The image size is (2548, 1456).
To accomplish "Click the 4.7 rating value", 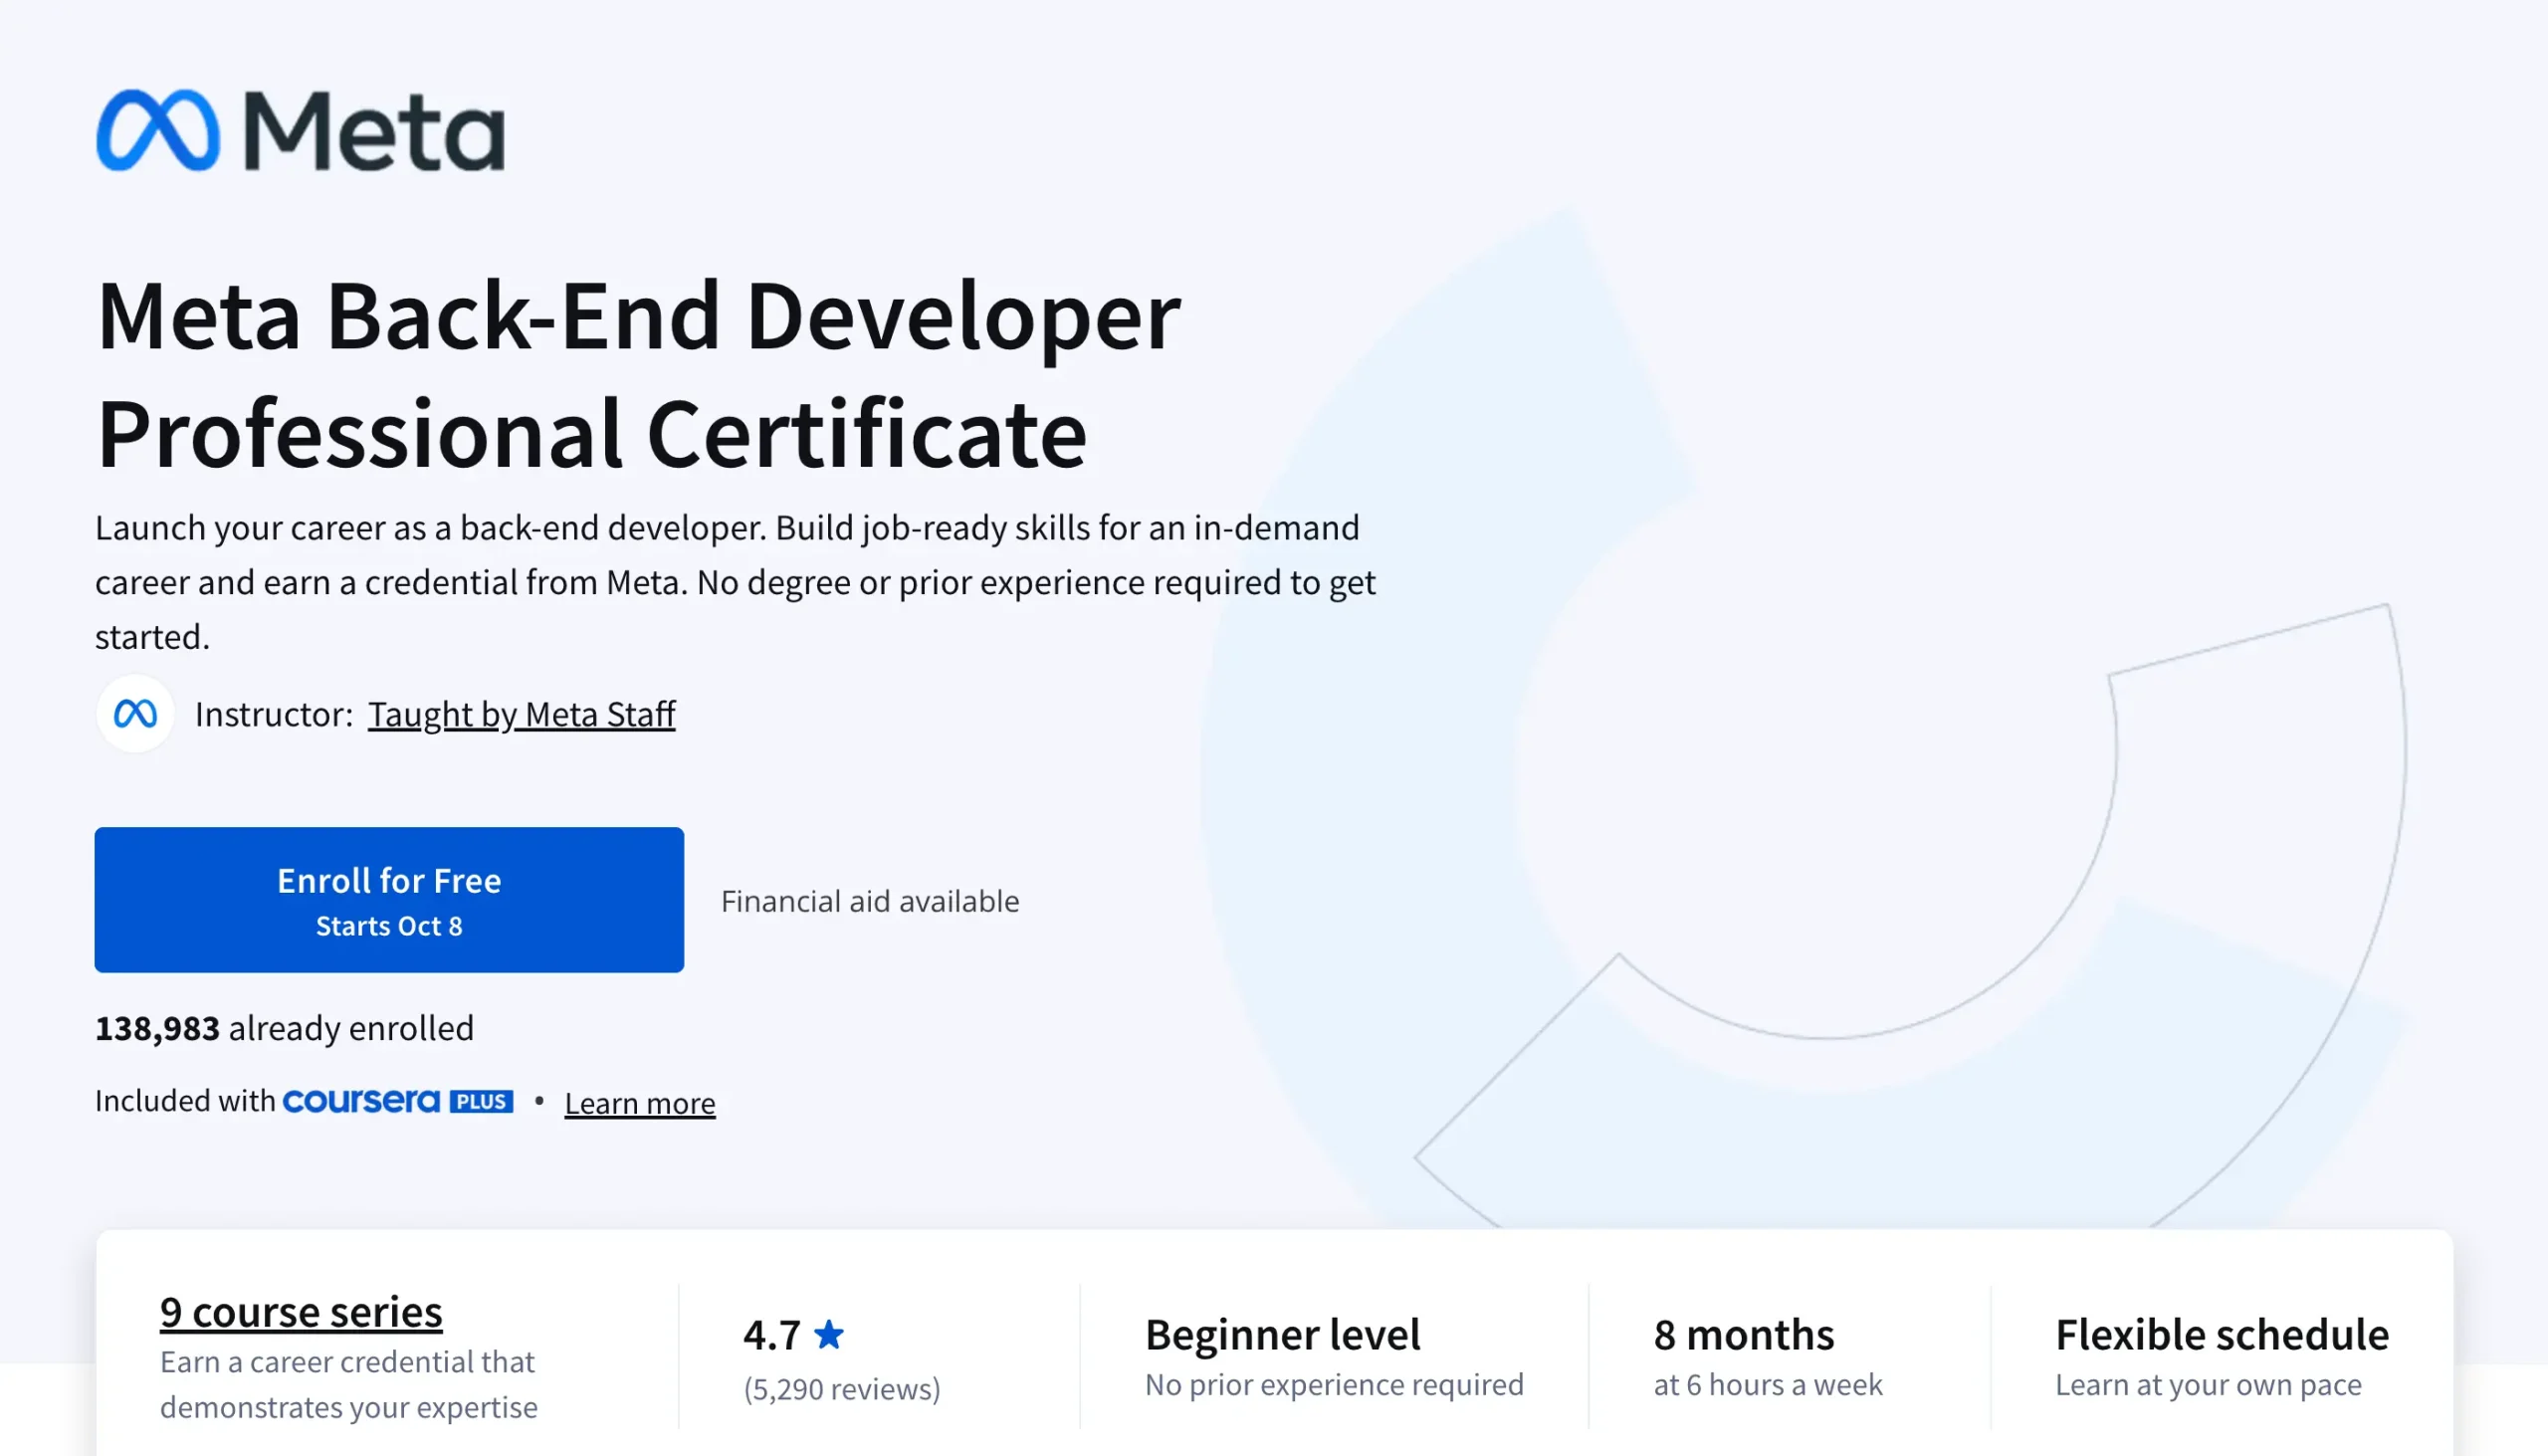I will coord(771,1335).
